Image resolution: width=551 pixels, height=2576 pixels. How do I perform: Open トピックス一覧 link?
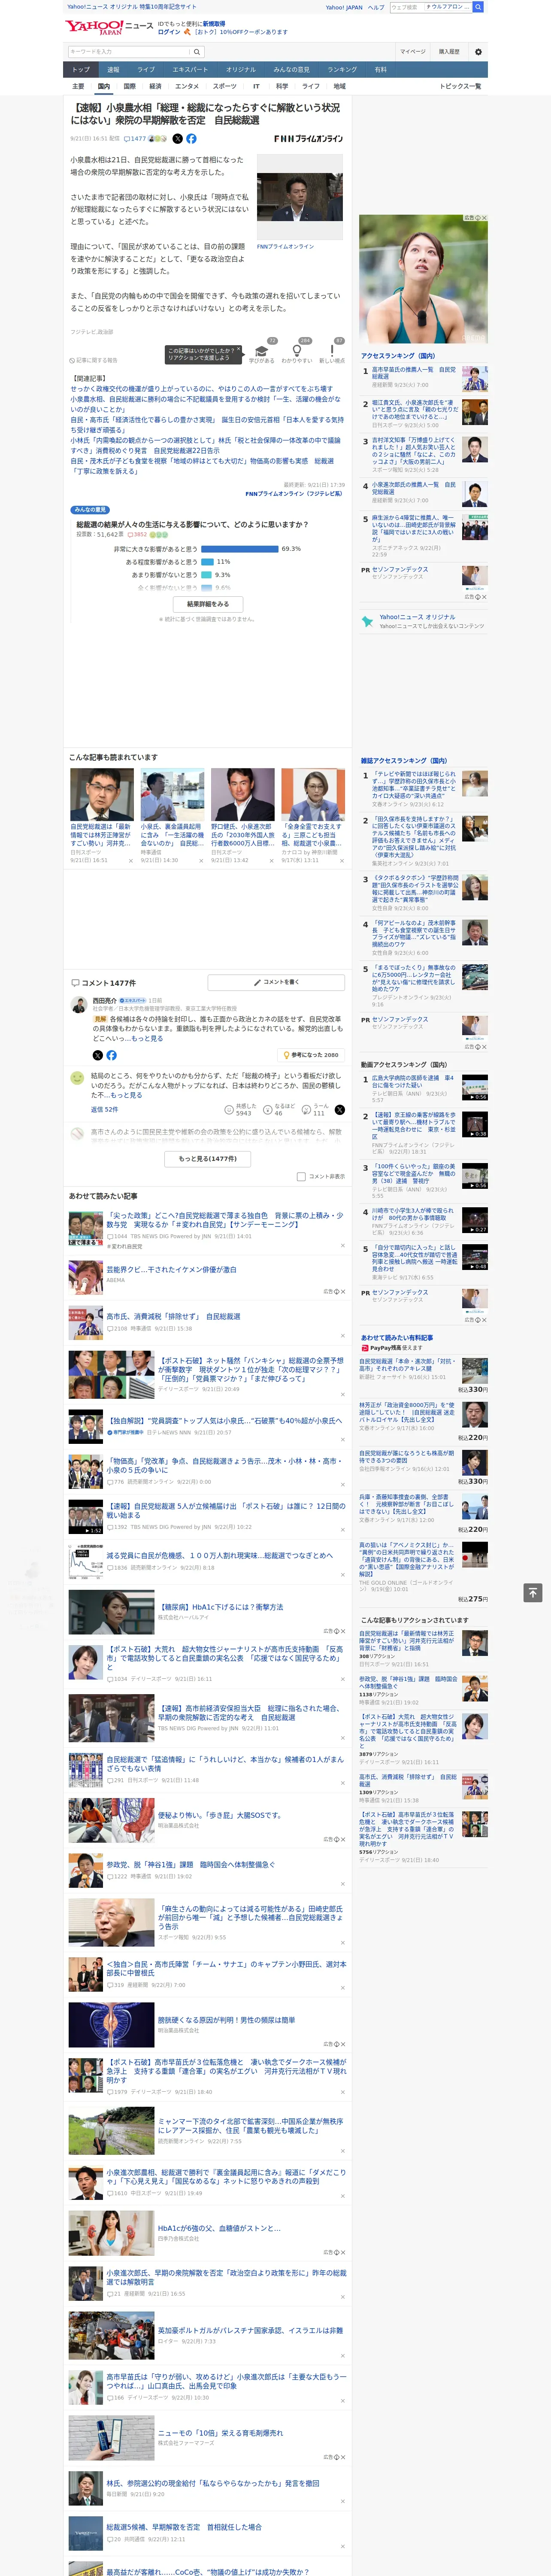pyautogui.click(x=460, y=87)
